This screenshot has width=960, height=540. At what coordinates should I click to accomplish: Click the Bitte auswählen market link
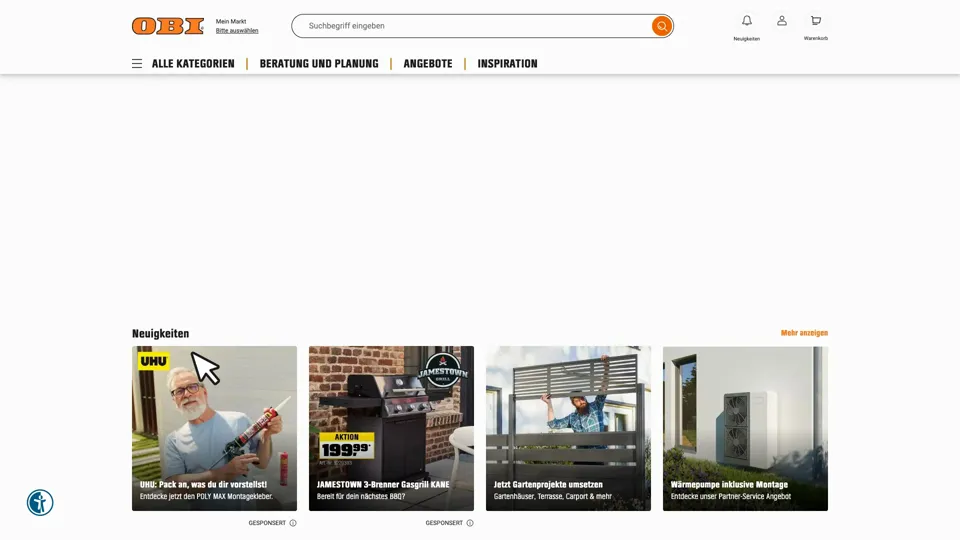(x=237, y=31)
